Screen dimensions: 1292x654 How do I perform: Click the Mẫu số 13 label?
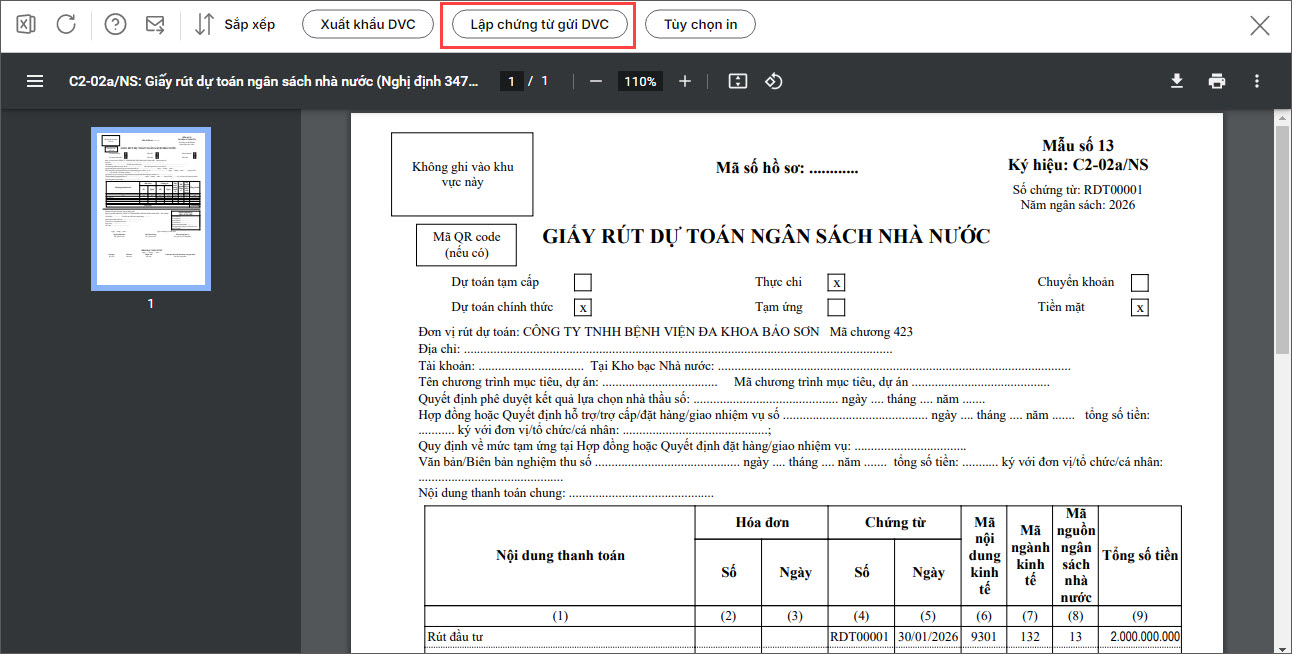(x=1078, y=146)
